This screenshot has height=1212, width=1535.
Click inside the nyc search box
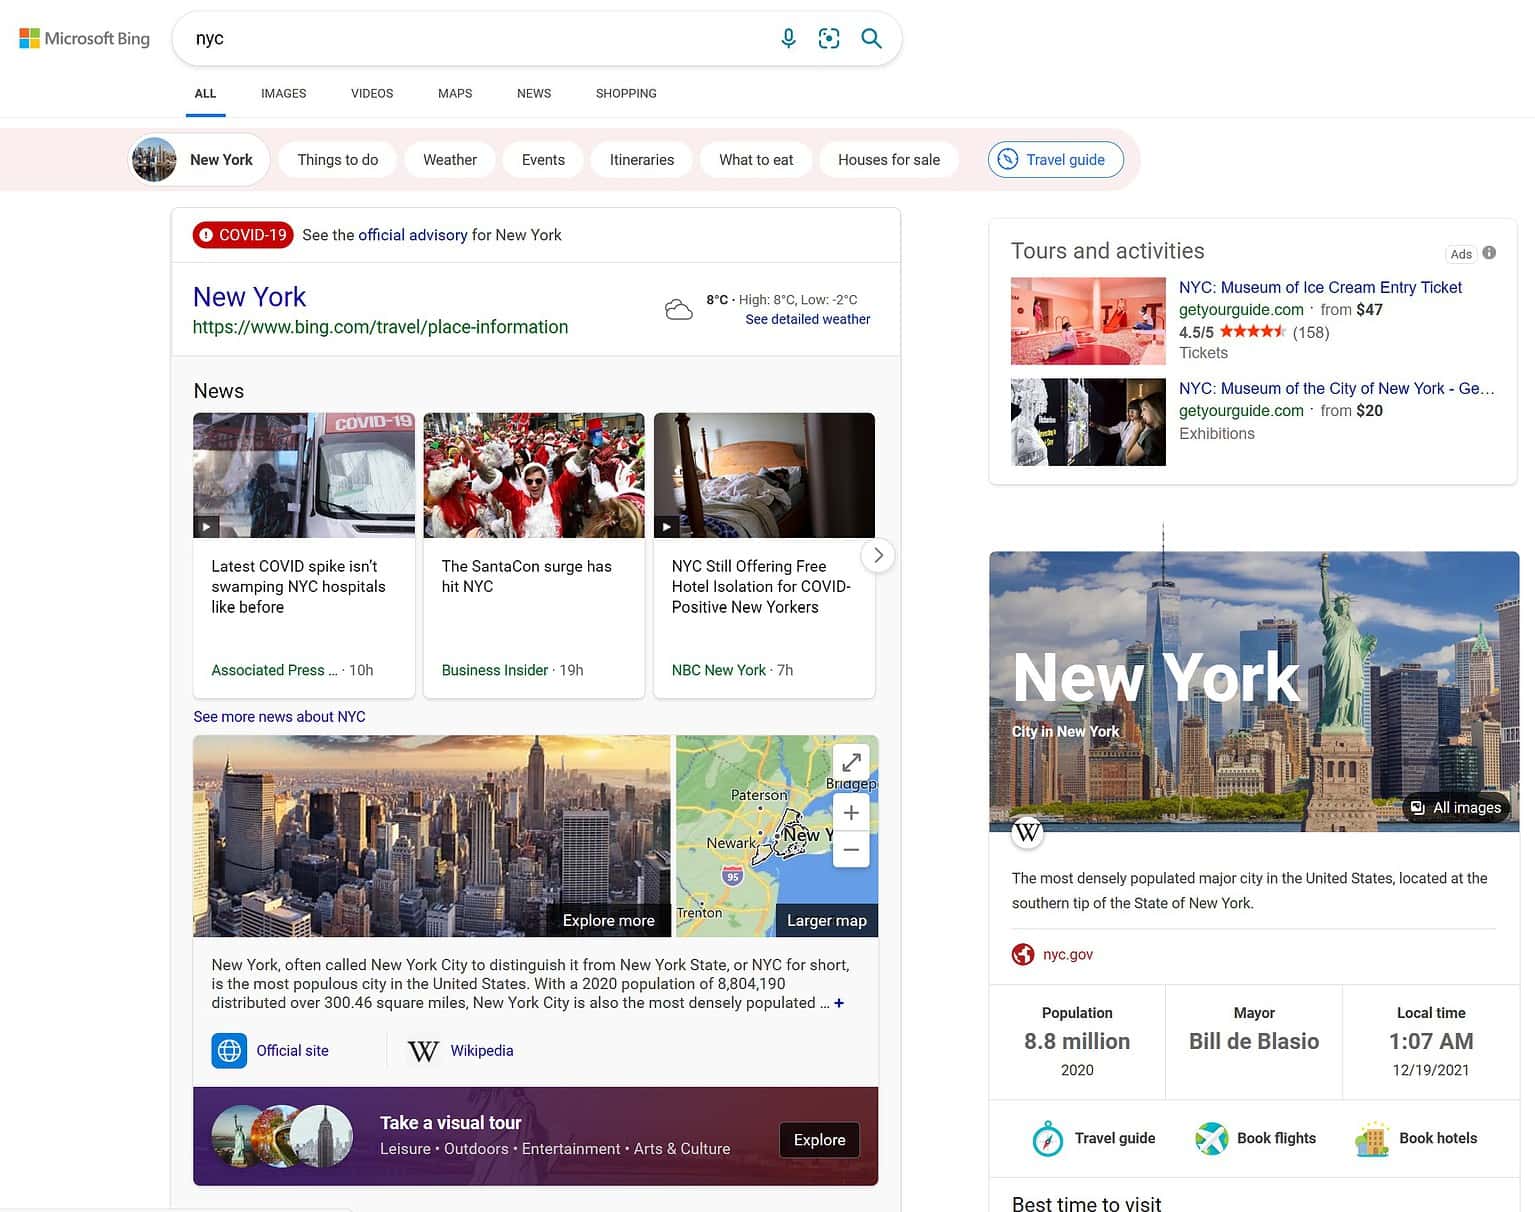tap(450, 37)
